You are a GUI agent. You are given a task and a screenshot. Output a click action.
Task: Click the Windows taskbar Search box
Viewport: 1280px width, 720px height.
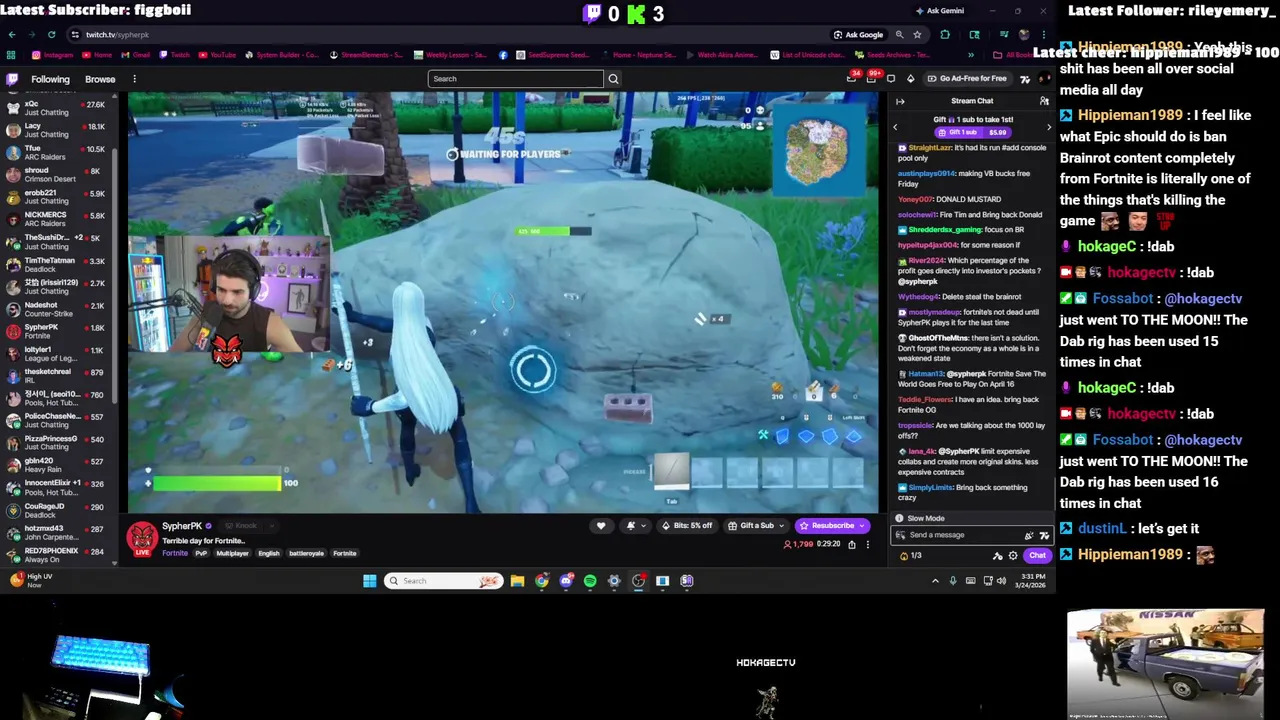click(x=444, y=581)
